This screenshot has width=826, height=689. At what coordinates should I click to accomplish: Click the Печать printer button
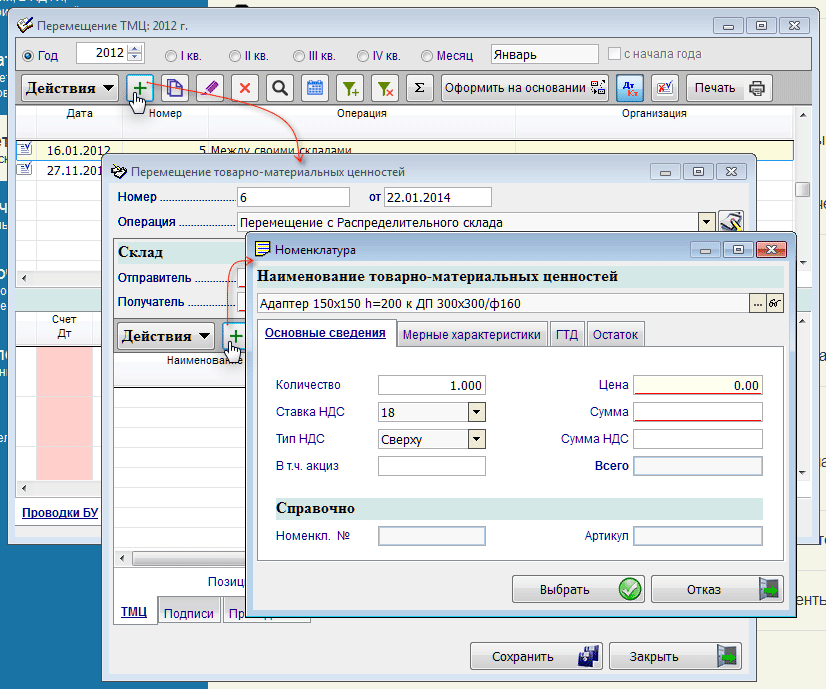click(730, 87)
